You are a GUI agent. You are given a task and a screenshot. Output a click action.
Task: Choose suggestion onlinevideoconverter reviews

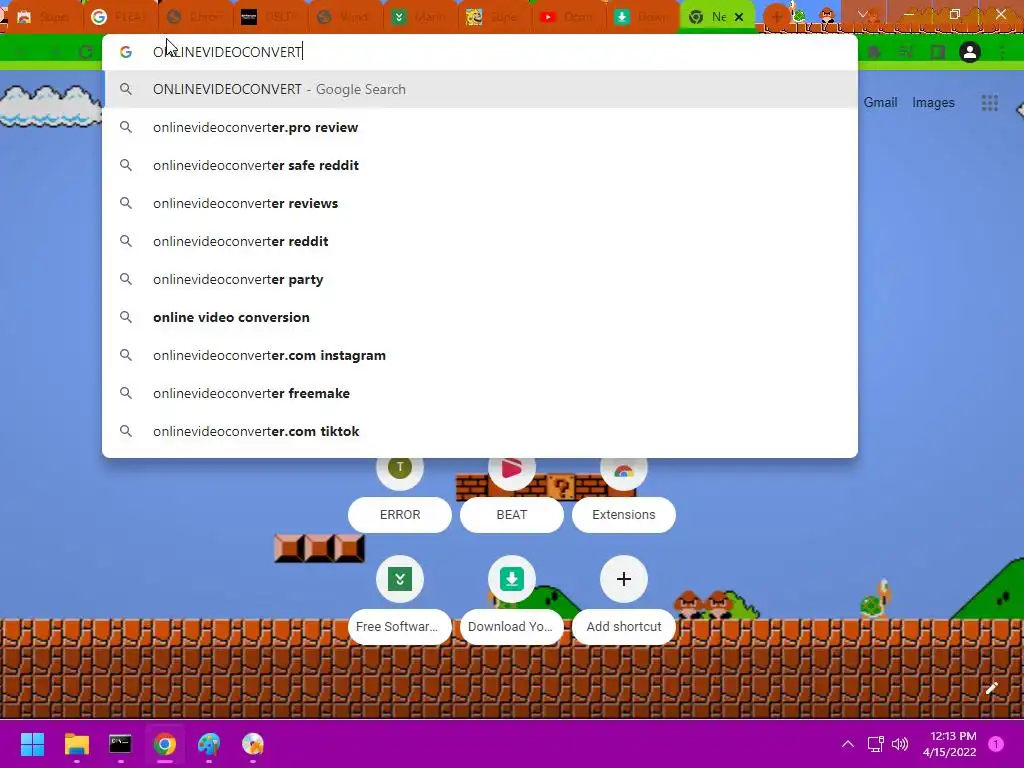pos(480,203)
